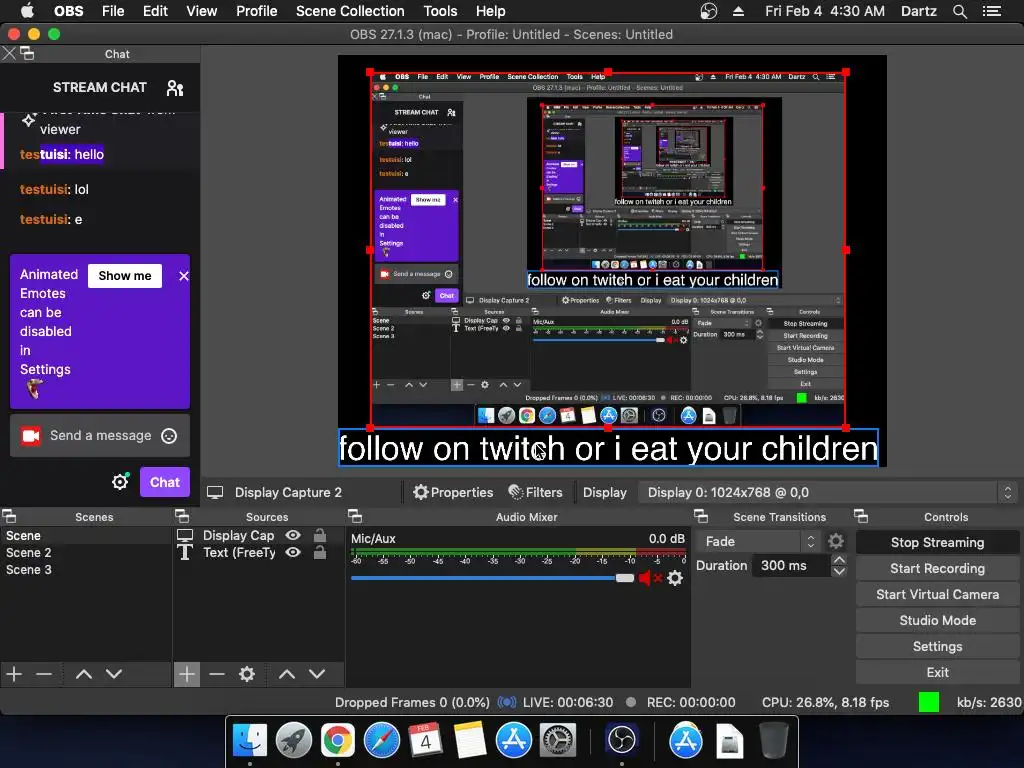The height and width of the screenshot is (768, 1024).
Task: Open source properties gear in Sources panel
Action: (x=247, y=674)
